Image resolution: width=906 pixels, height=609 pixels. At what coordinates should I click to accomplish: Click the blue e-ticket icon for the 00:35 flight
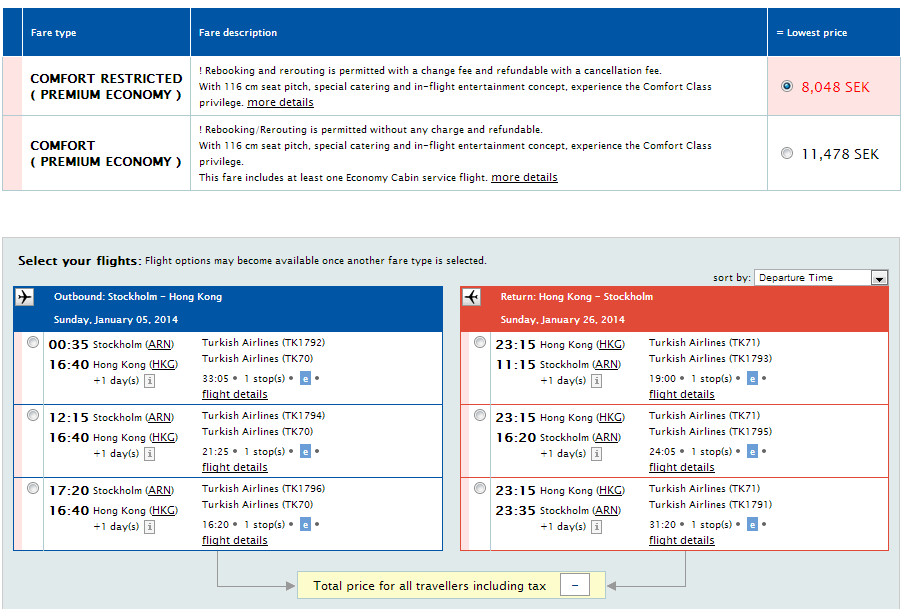[306, 379]
